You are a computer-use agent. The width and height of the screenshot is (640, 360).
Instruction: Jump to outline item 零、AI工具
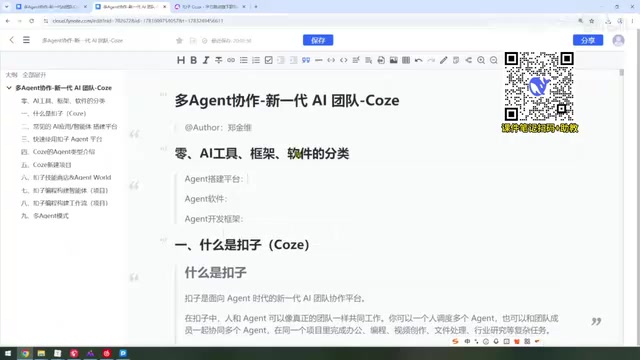click(x=63, y=101)
